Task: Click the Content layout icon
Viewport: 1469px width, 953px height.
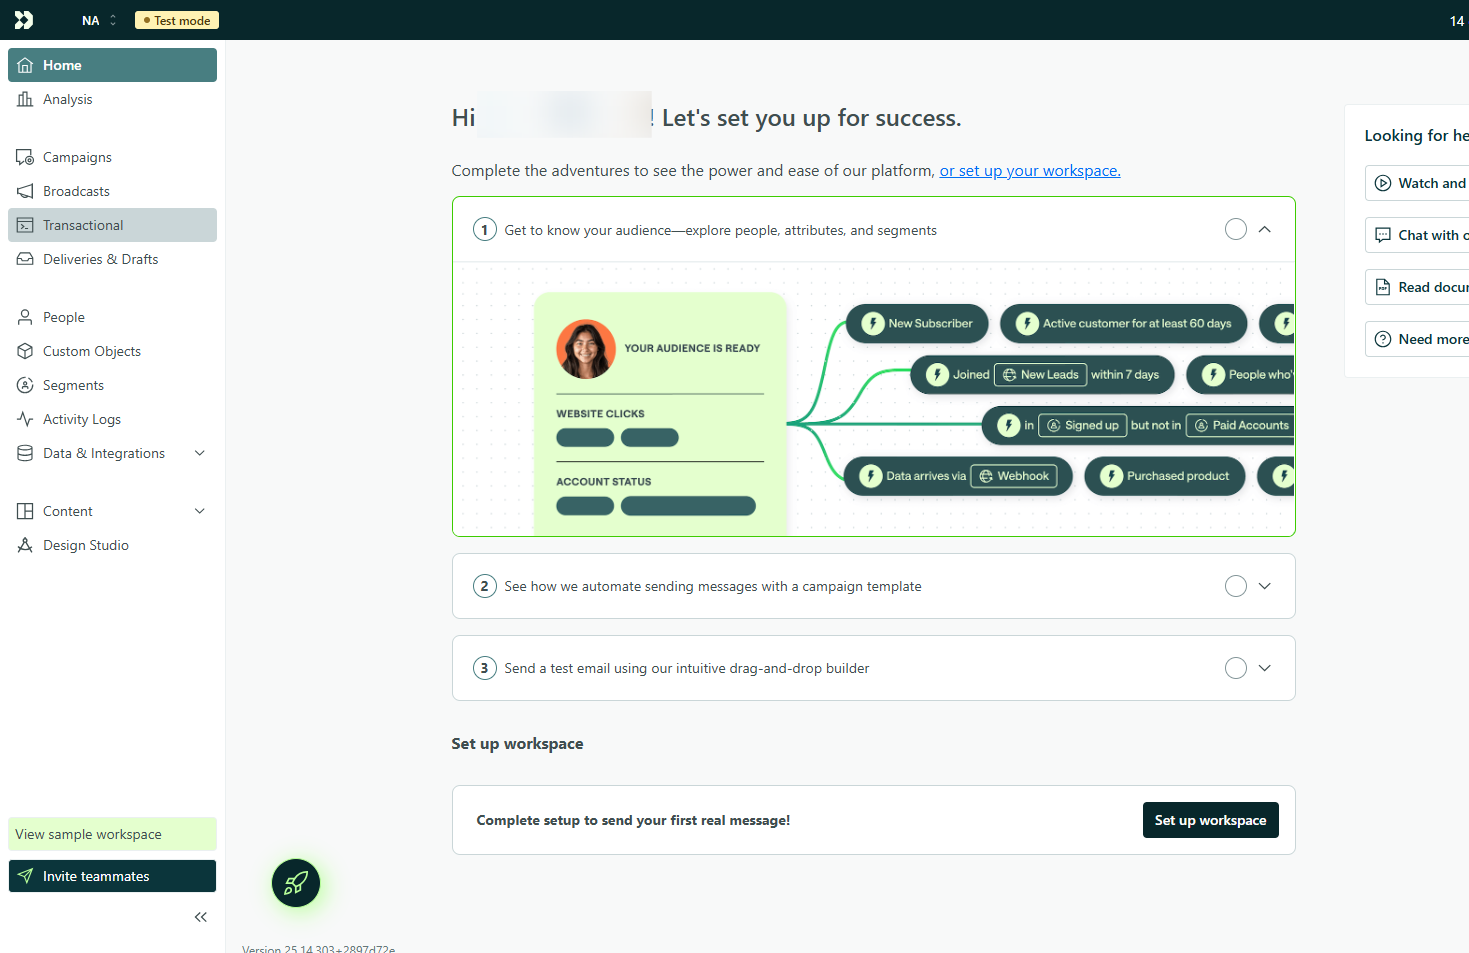Action: pos(25,511)
